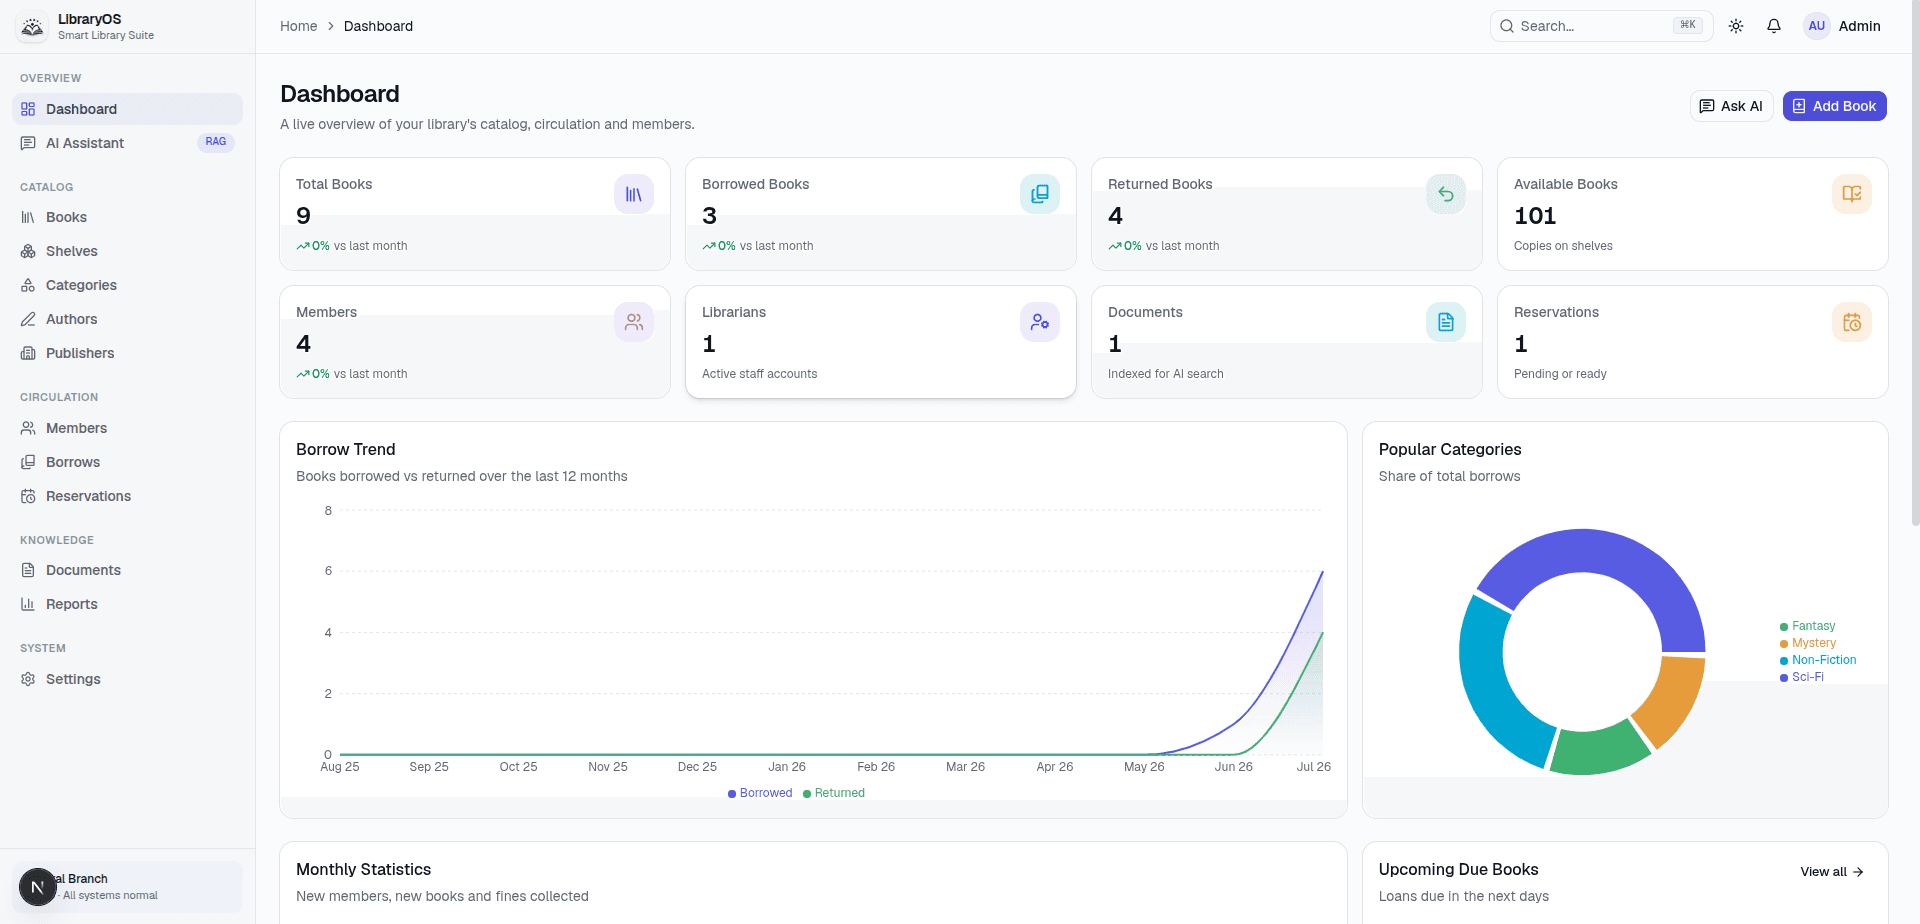Open the Publishers page

[x=128, y=353]
